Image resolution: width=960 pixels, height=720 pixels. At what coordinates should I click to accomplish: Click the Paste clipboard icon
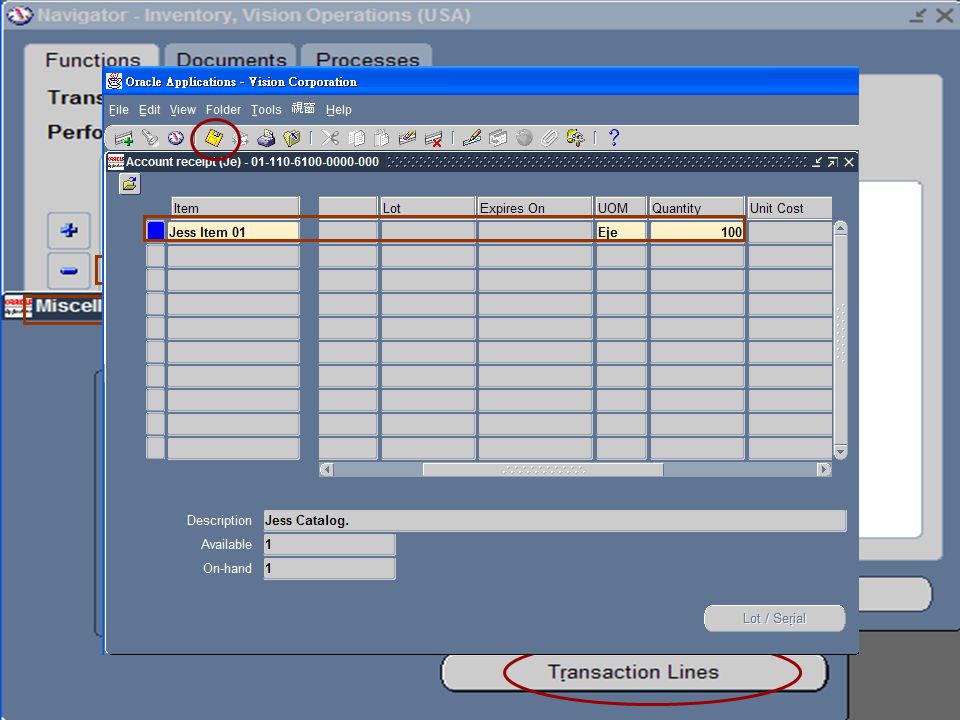[x=381, y=138]
